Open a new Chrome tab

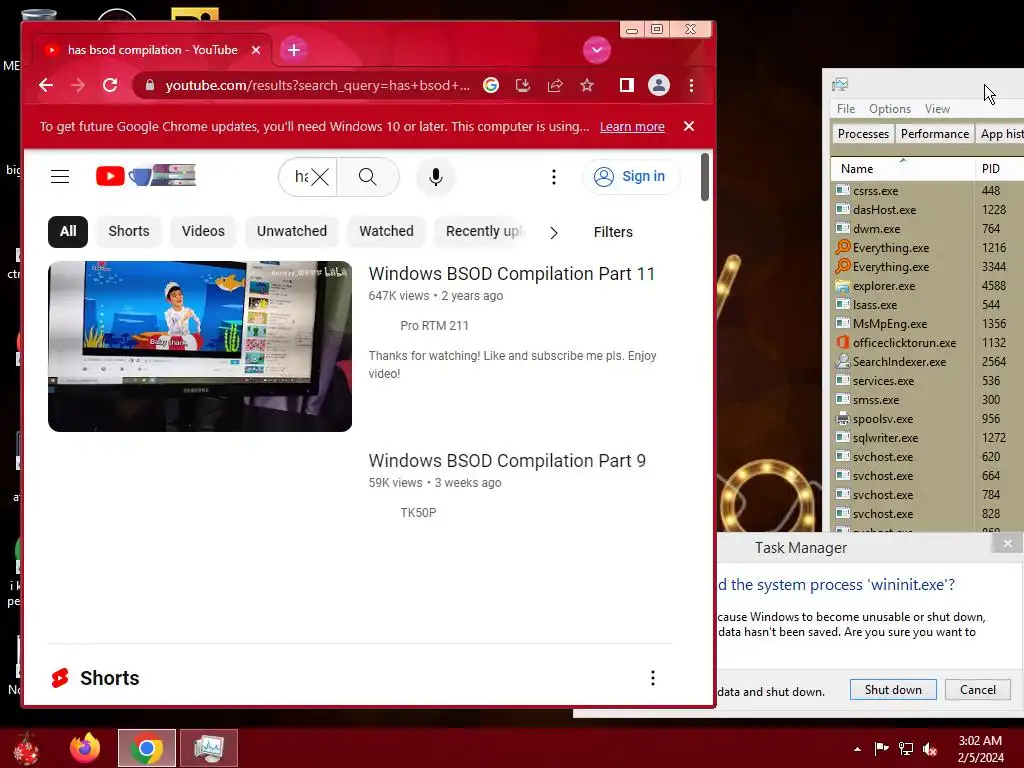(x=294, y=50)
